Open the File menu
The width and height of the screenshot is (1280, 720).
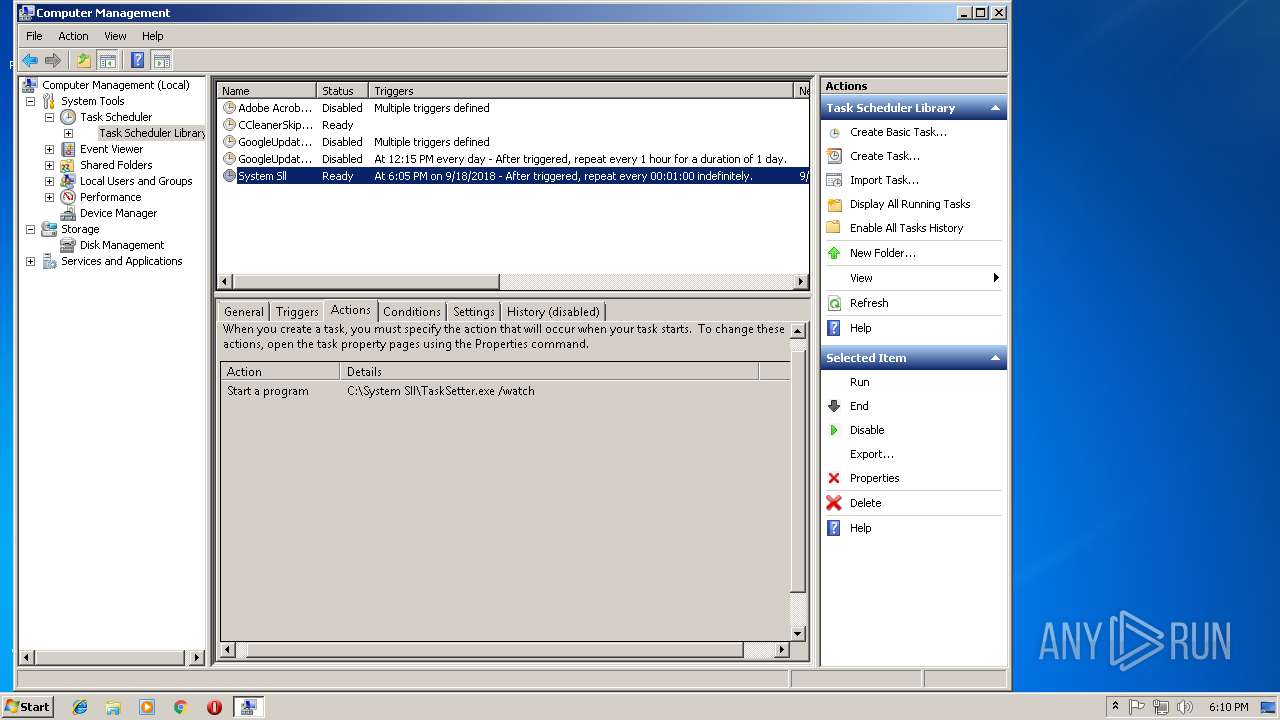[x=34, y=36]
